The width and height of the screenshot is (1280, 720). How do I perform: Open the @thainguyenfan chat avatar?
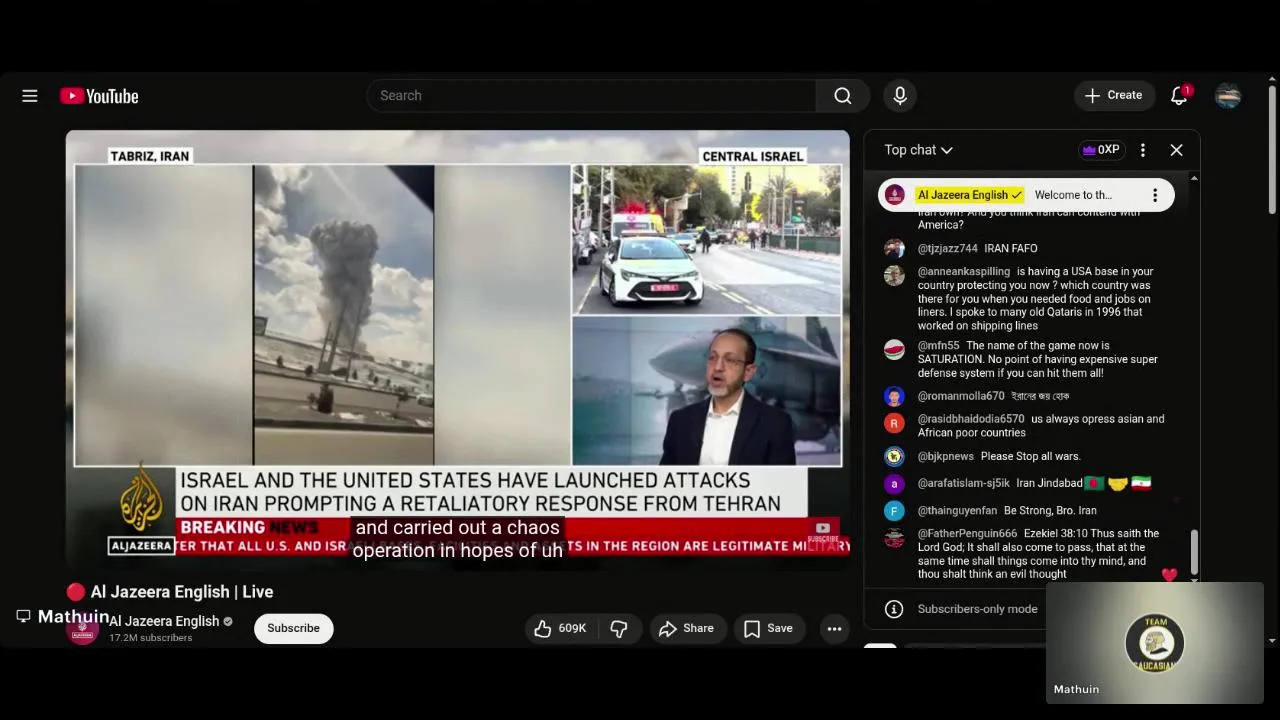tap(894, 511)
